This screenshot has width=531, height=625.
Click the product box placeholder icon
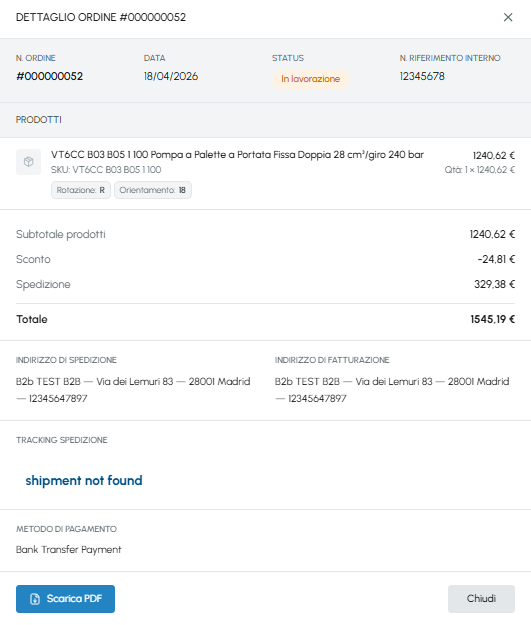[x=28, y=162]
